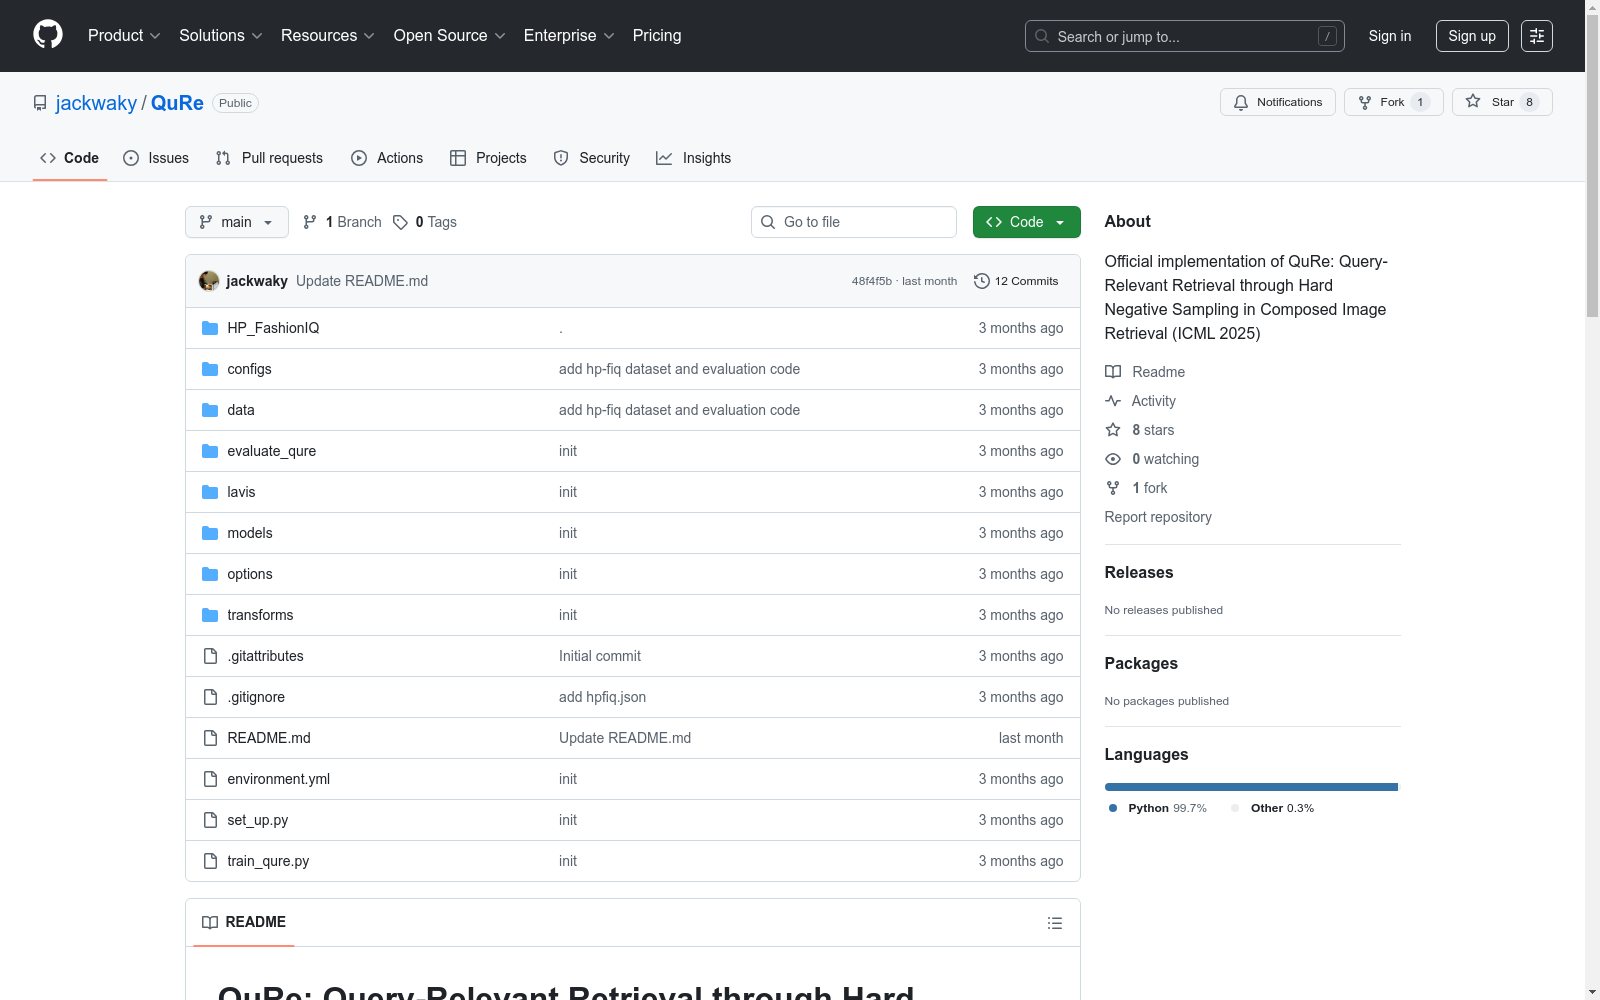Image resolution: width=1600 pixels, height=1000 pixels.
Task: Click the Python language bar segment
Action: [1251, 787]
